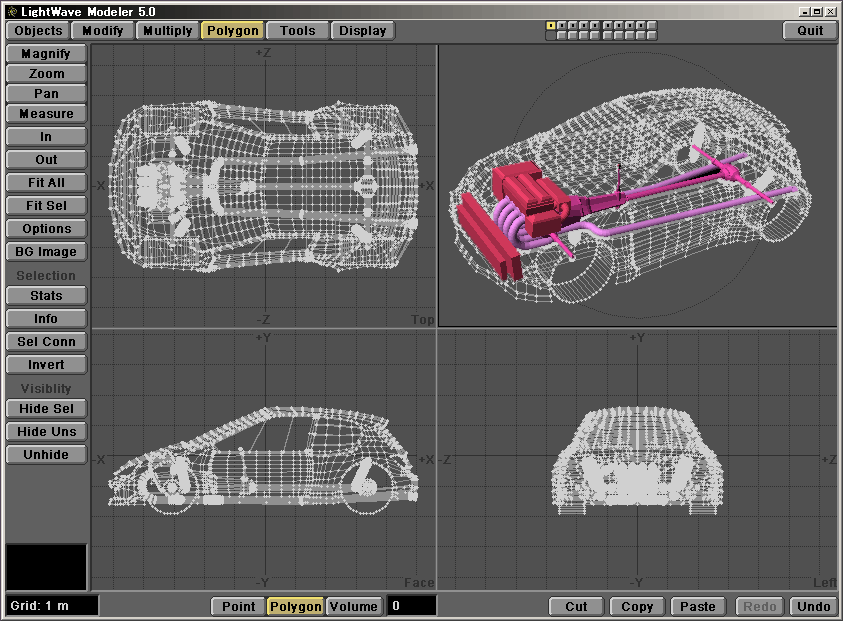Click the Sel Conn button
The height and width of the screenshot is (621, 843).
tap(46, 342)
